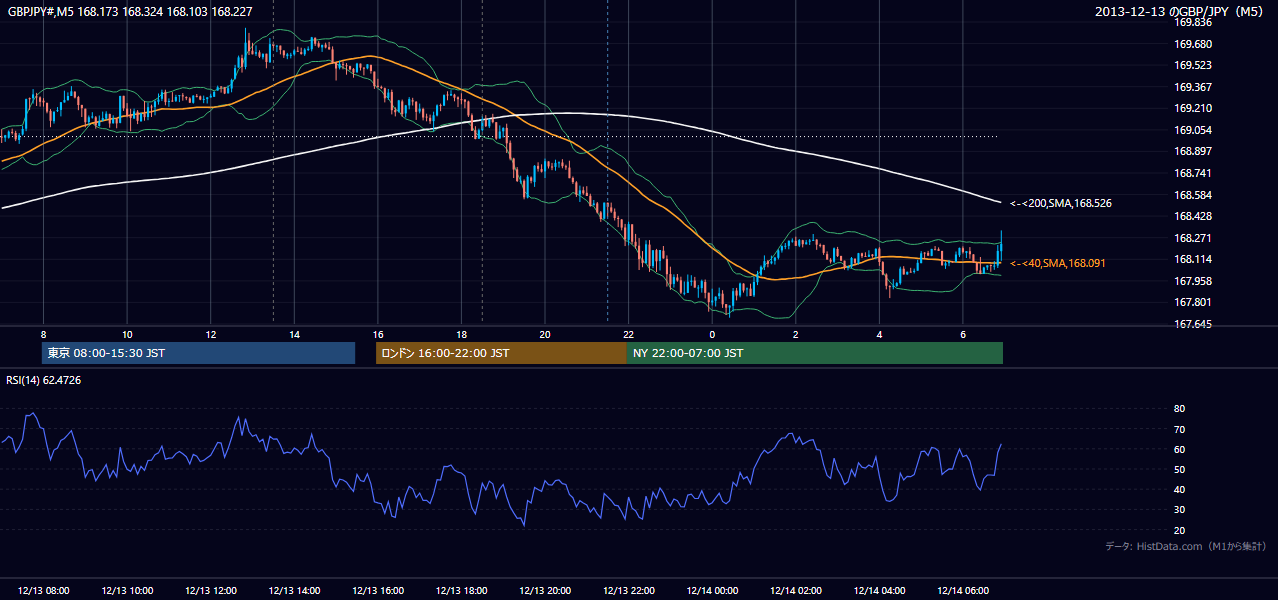1278x600 pixels.
Task: Click the 12/14 02:00 bottom time label
Action: pos(796,591)
